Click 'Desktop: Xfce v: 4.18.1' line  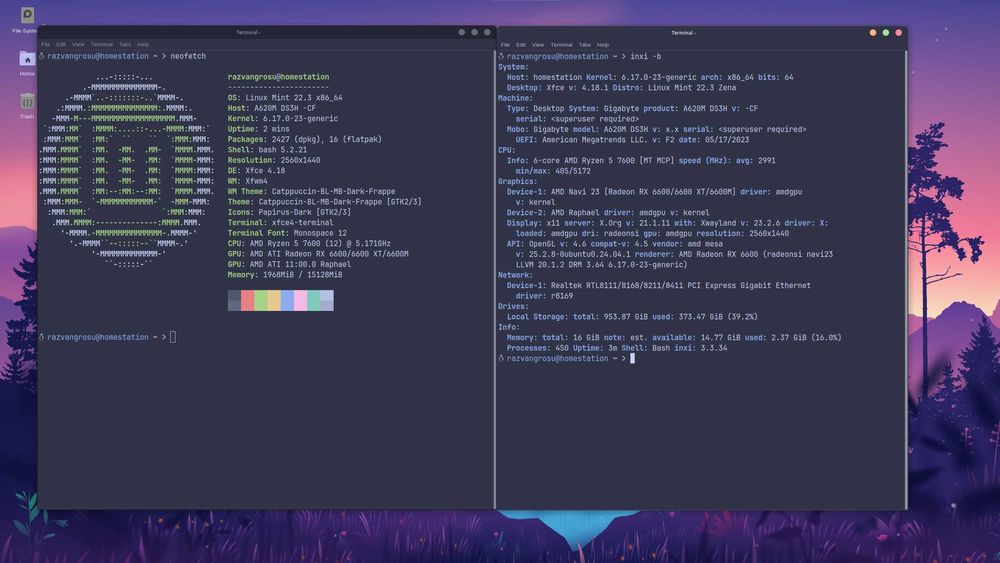621,88
